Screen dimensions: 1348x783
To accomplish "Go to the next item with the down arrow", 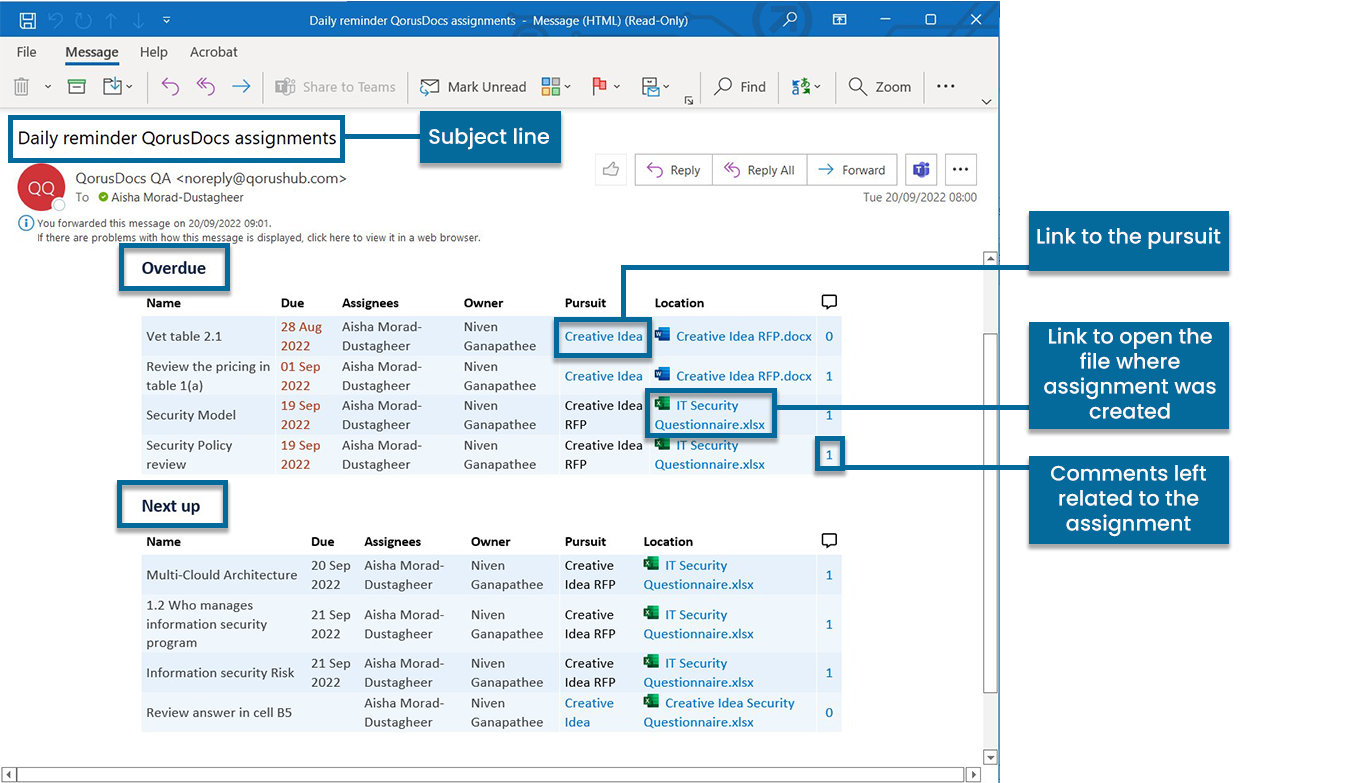I will tap(137, 20).
